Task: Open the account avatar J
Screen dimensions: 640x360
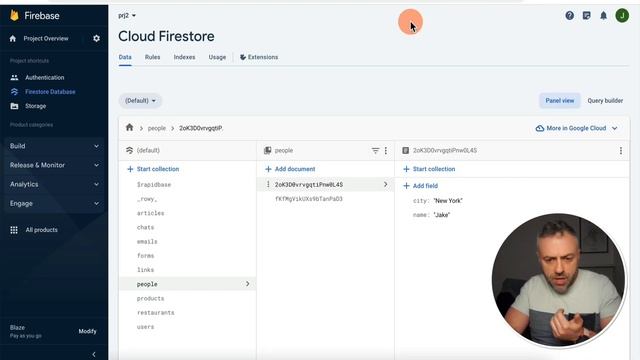Action: coord(622,16)
